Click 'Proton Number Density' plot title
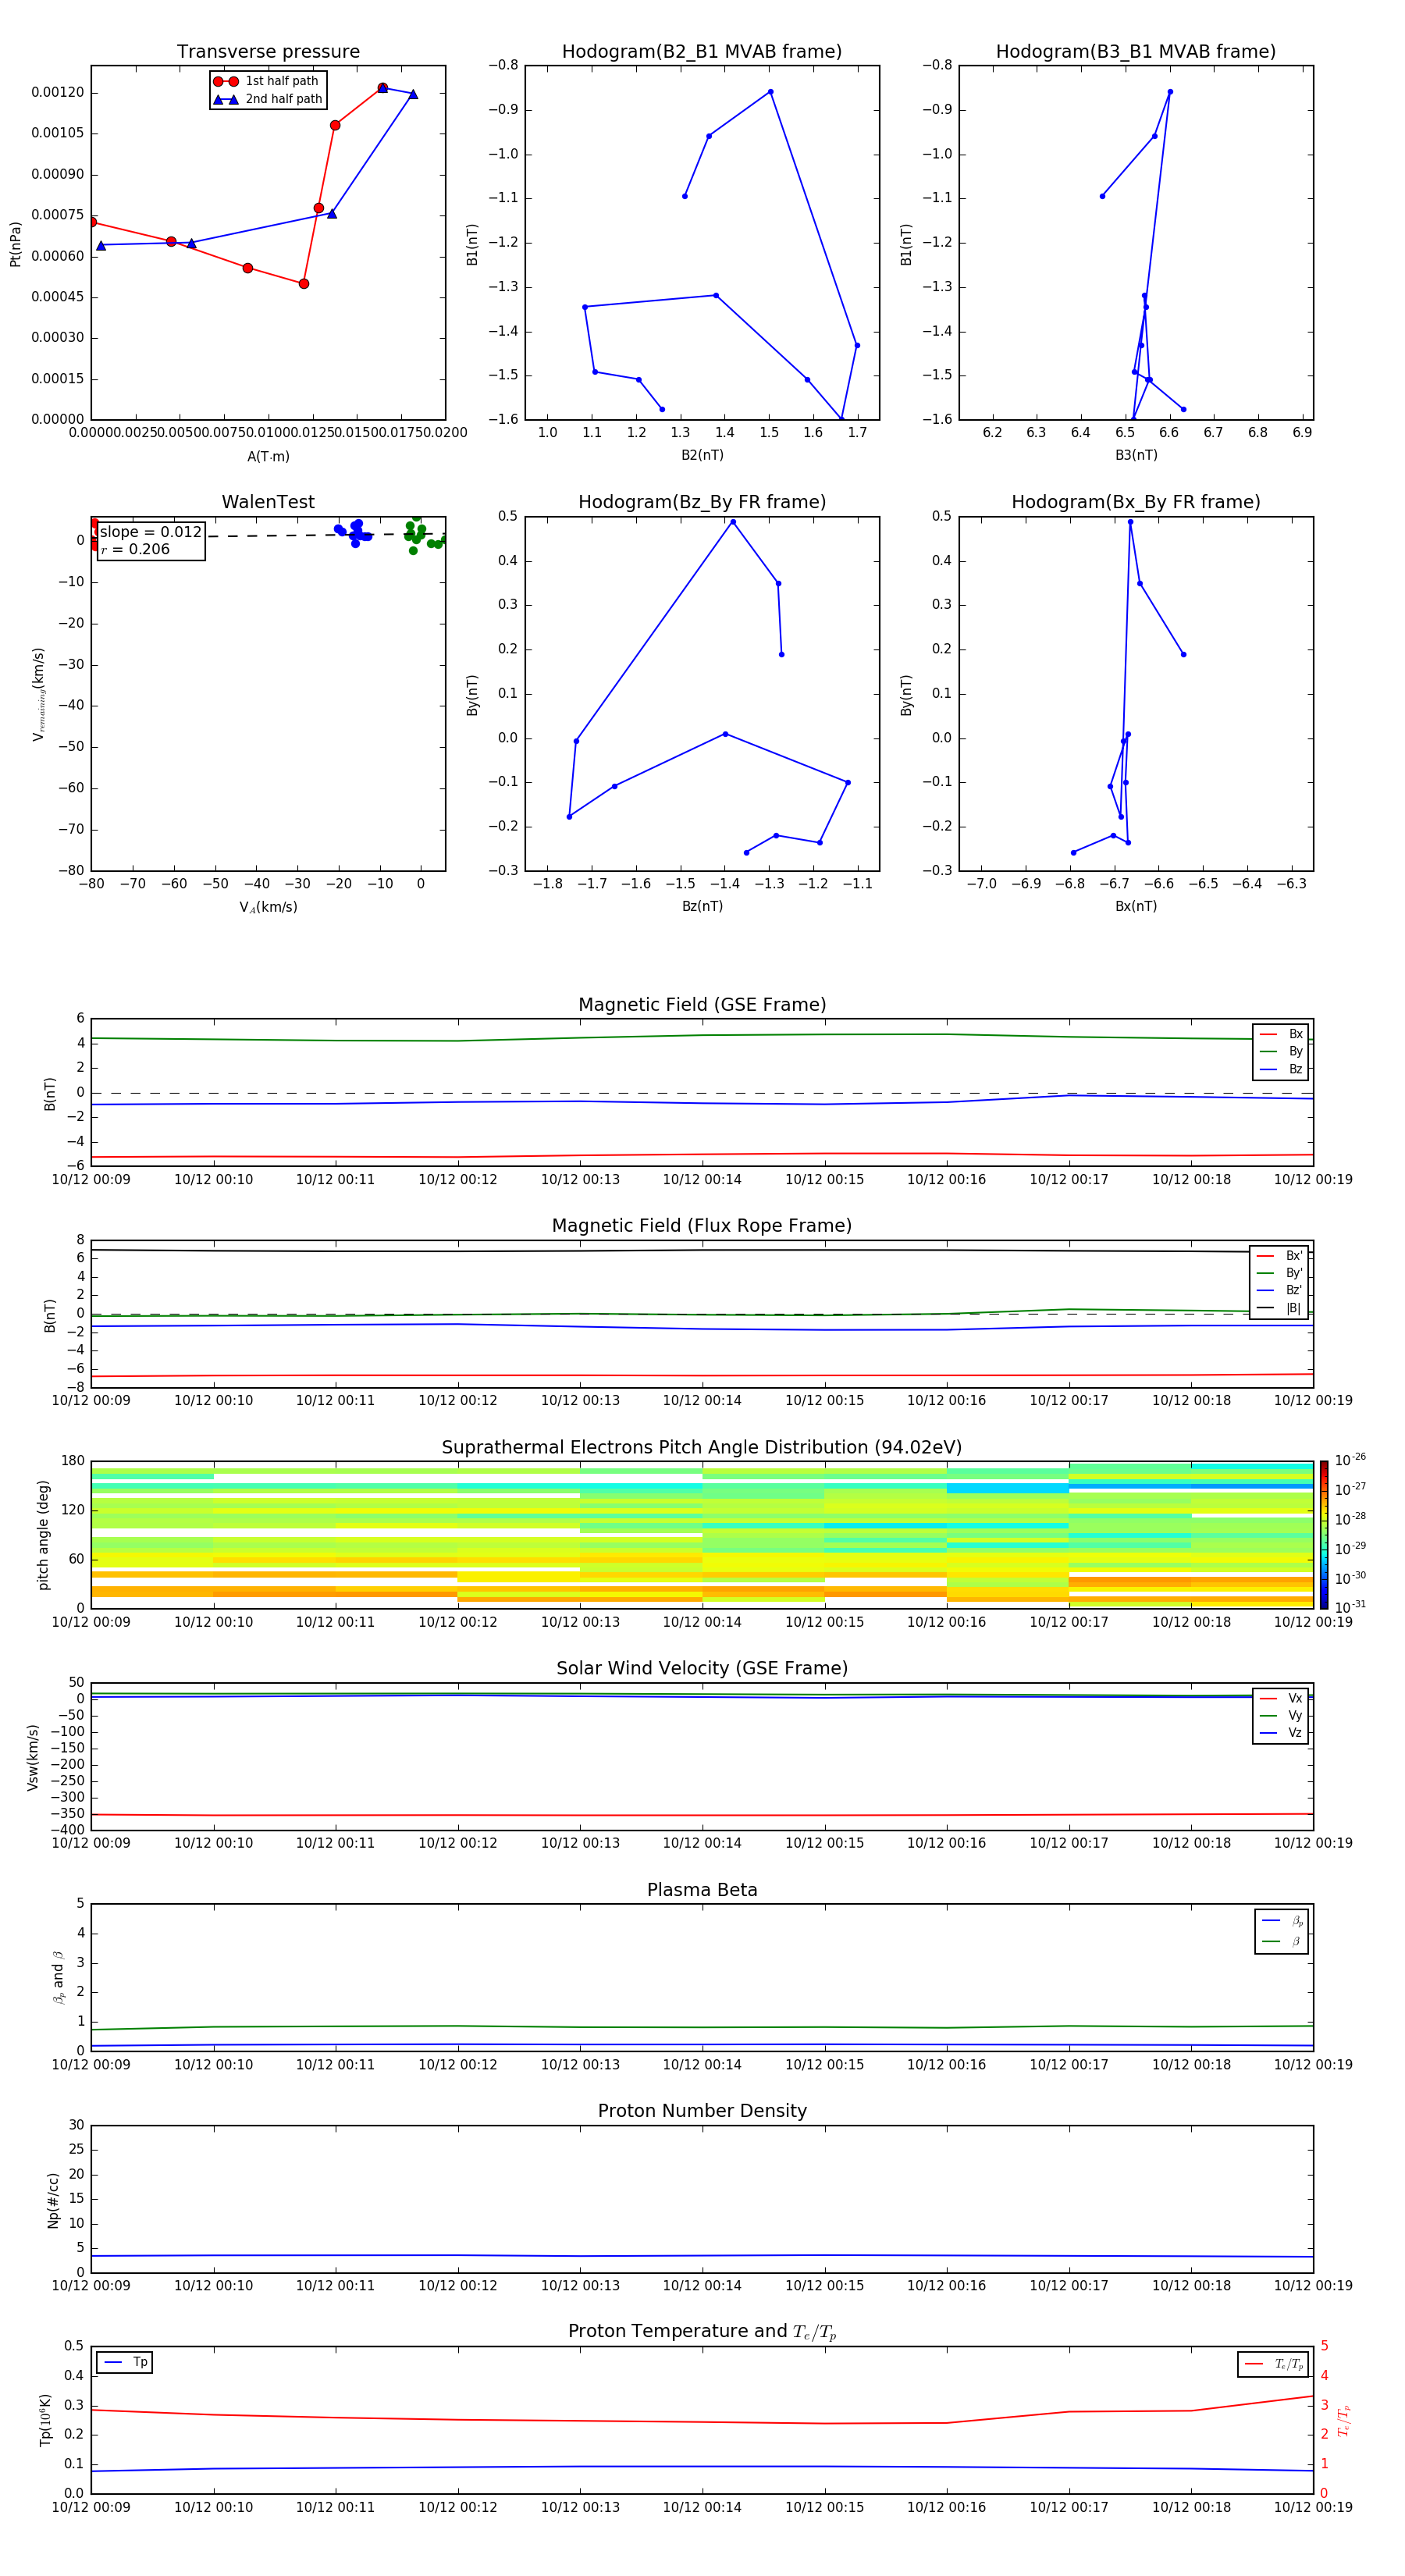 pyautogui.click(x=702, y=2111)
